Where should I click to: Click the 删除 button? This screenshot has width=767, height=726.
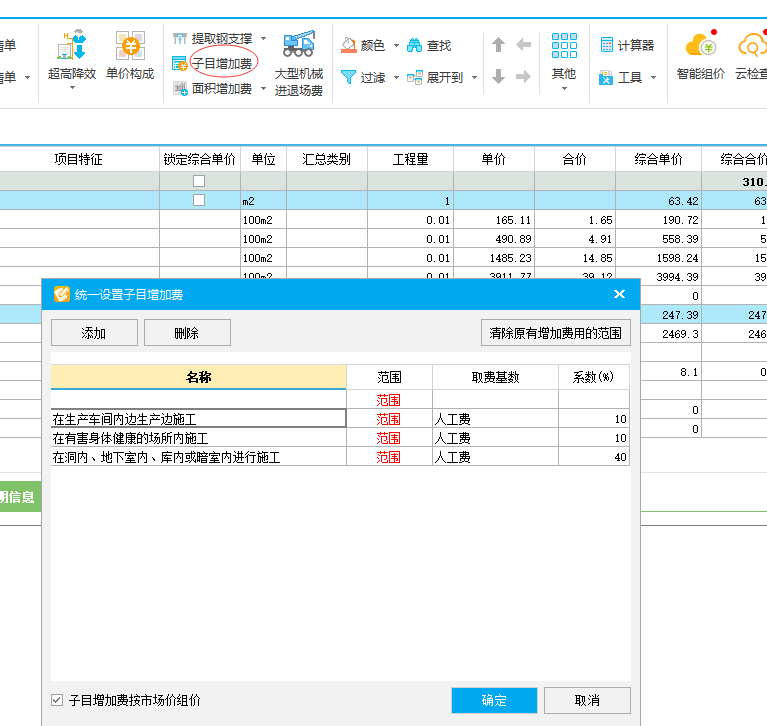click(x=187, y=333)
